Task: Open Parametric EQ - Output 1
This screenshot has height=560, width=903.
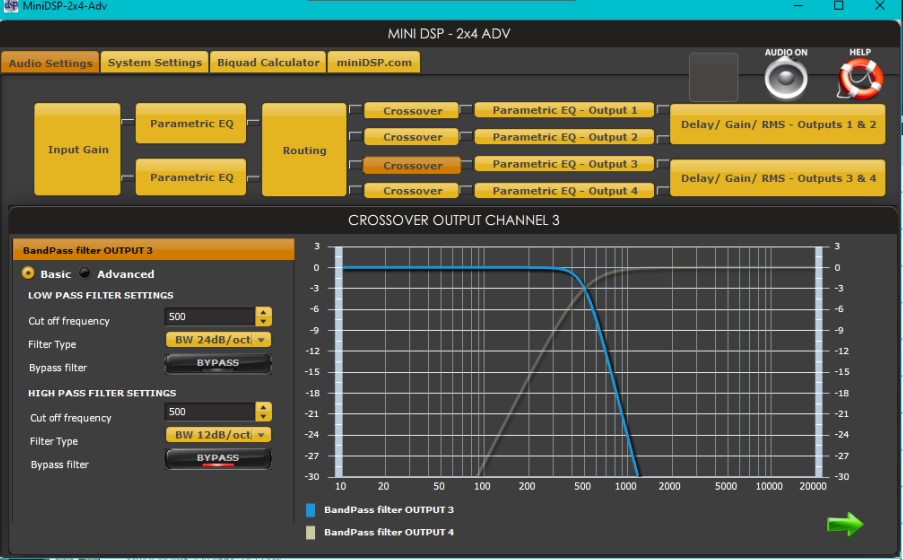Action: [564, 110]
